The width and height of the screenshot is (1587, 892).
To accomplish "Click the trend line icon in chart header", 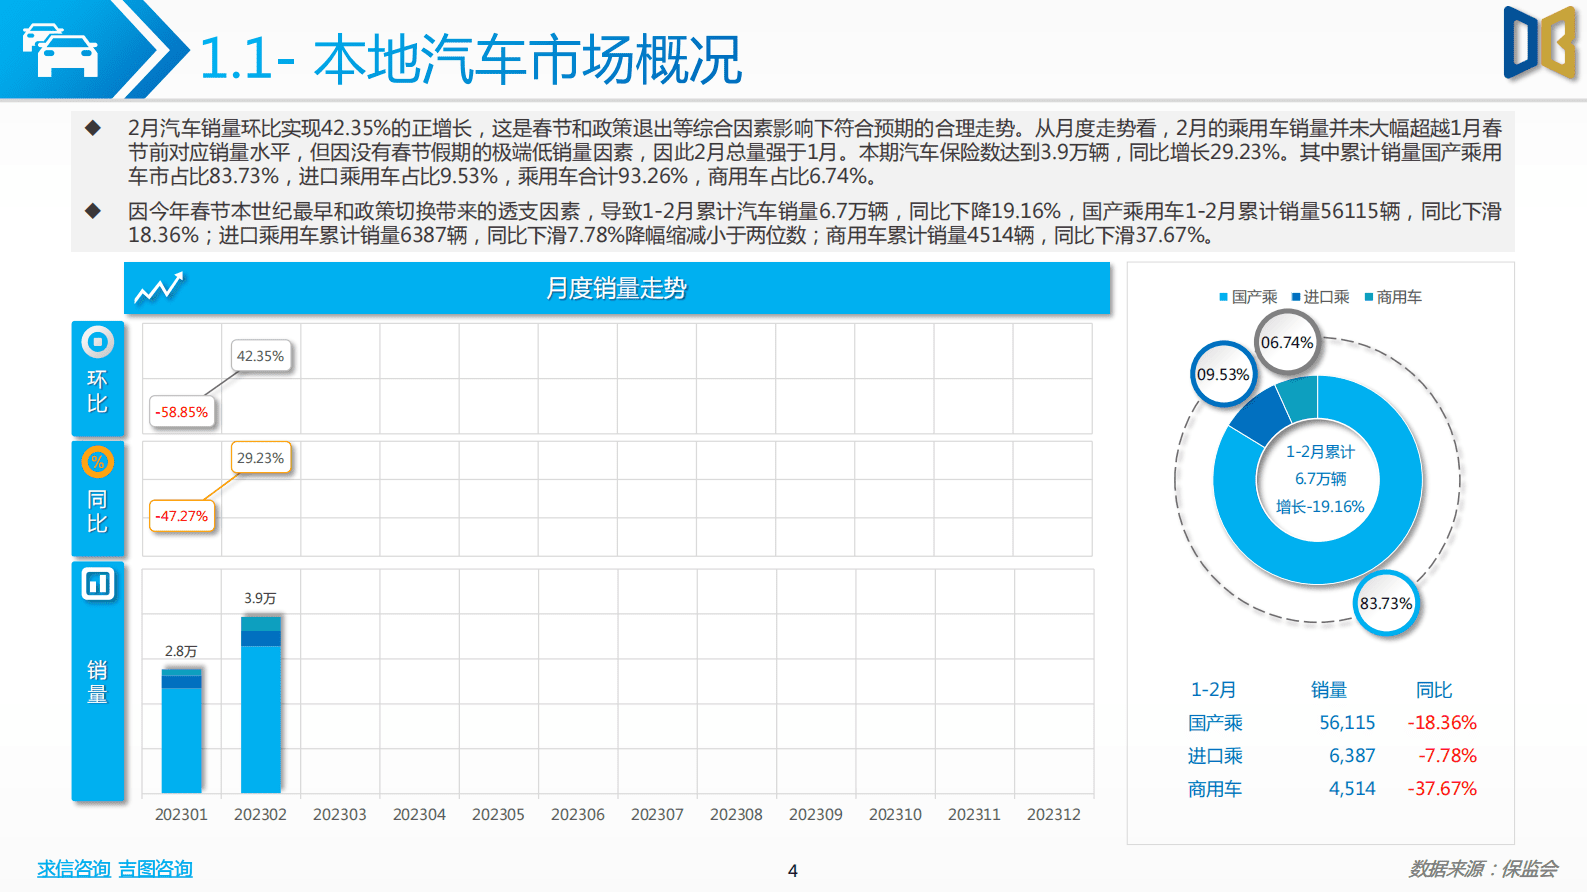I will 160,288.
